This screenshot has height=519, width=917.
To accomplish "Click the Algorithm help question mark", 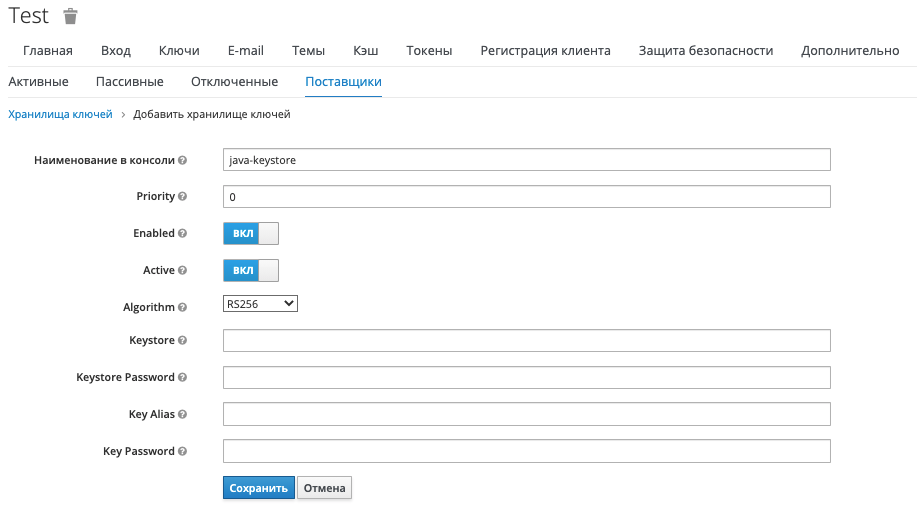I will click(x=183, y=307).
